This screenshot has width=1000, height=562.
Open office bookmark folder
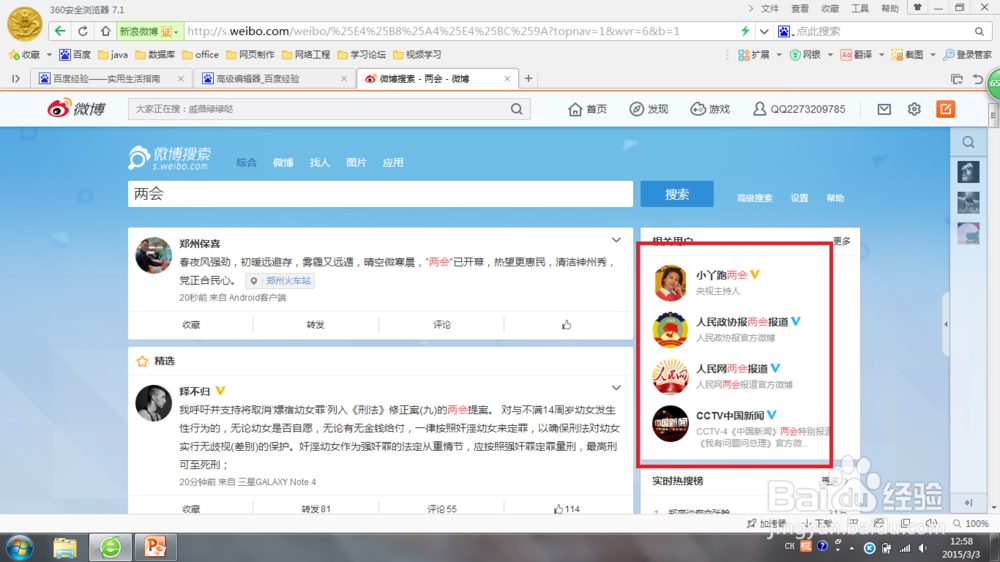click(x=200, y=55)
